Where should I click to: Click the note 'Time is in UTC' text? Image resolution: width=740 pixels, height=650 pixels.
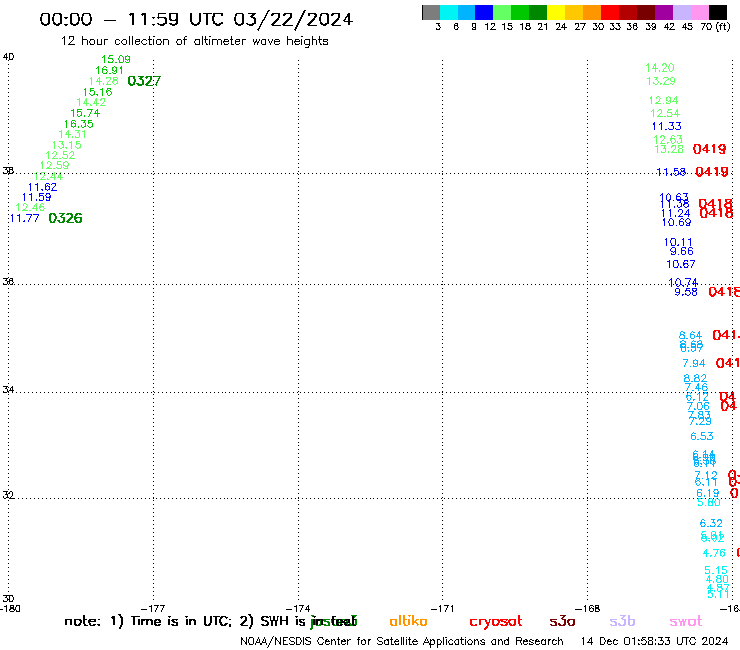coord(181,622)
